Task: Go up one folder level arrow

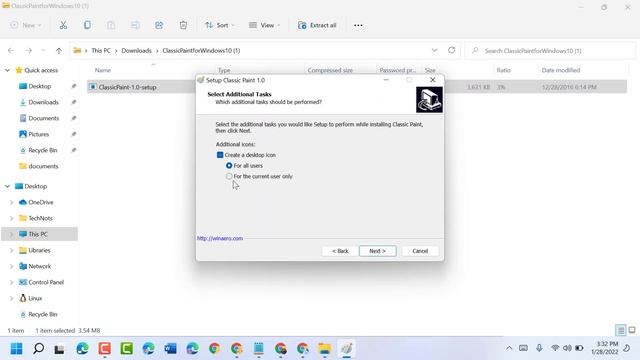Action: [x=59, y=51]
